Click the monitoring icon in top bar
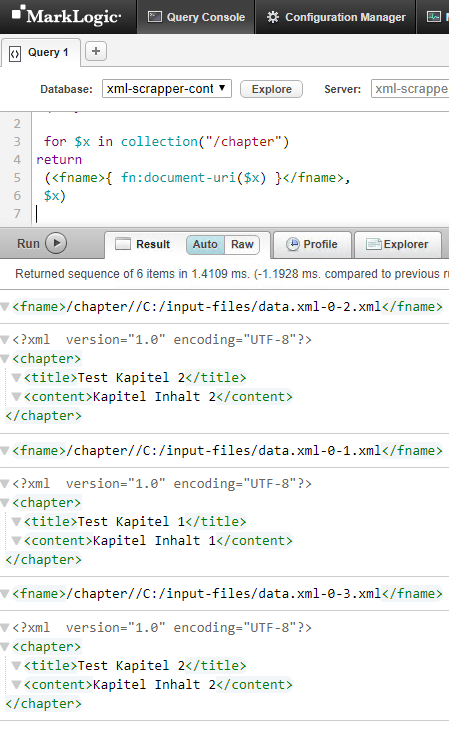This screenshot has height=732, width=449. [x=434, y=17]
